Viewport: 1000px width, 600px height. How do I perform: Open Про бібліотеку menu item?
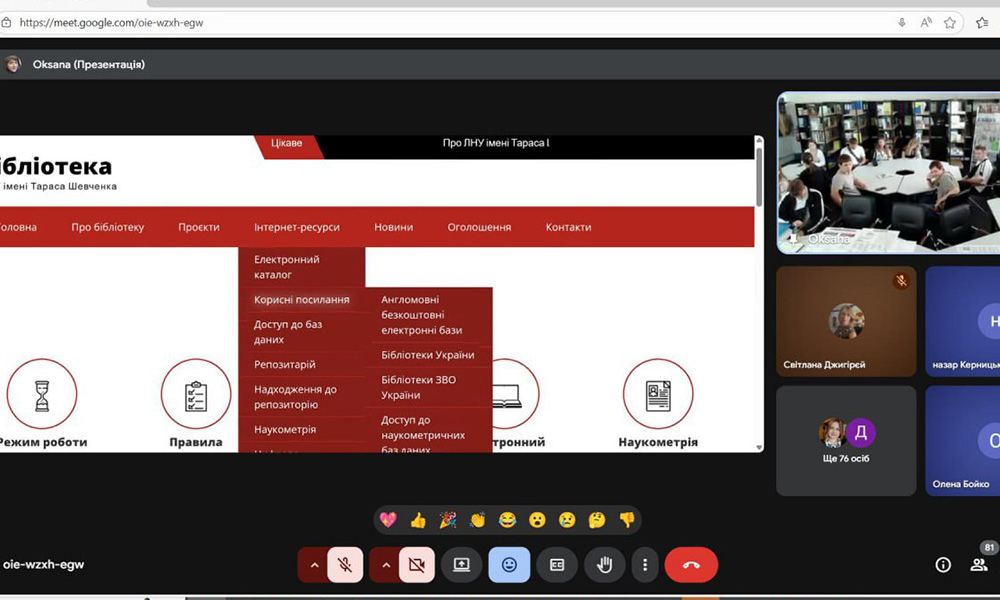[x=108, y=227]
